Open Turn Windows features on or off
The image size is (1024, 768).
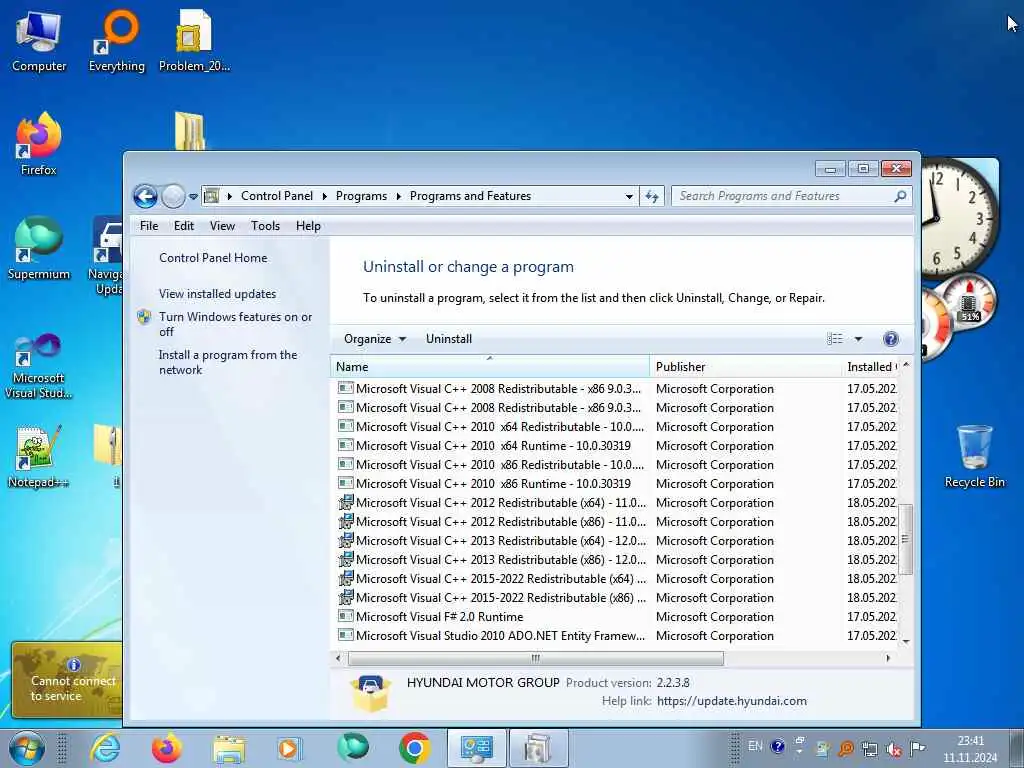point(235,324)
